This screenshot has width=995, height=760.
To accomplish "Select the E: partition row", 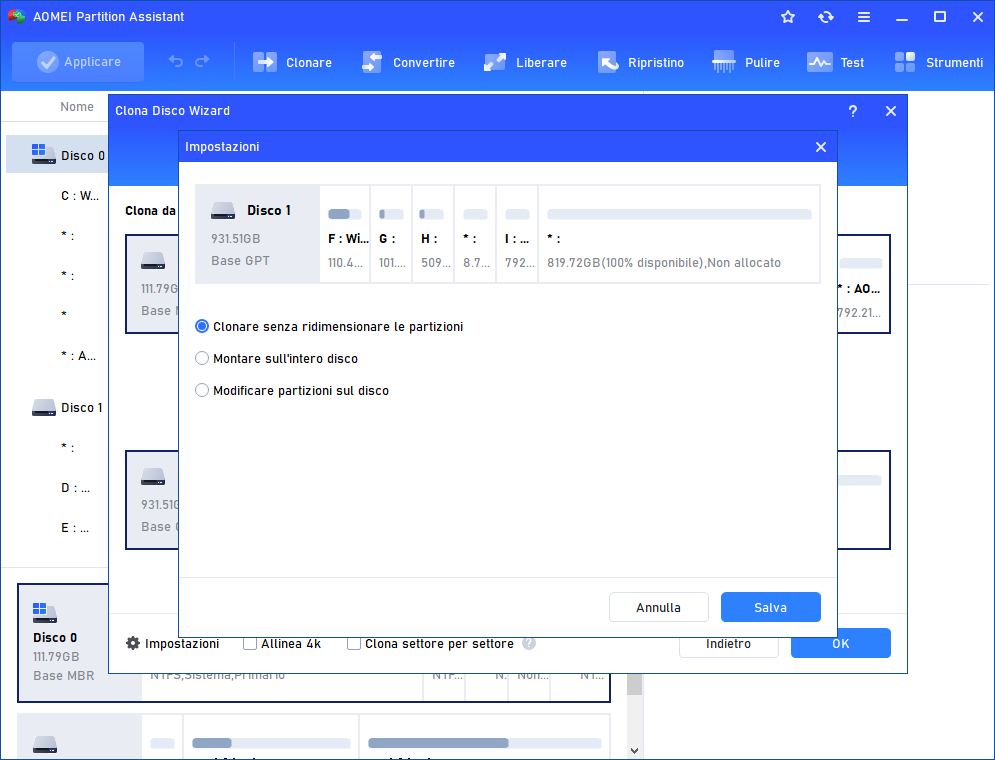I will pyautogui.click(x=75, y=528).
